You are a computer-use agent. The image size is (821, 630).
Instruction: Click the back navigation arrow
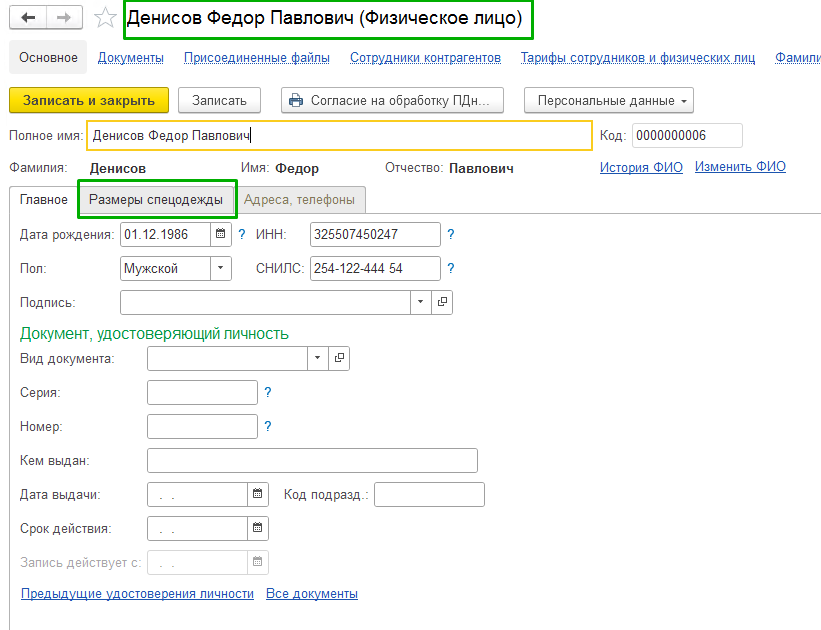28,18
